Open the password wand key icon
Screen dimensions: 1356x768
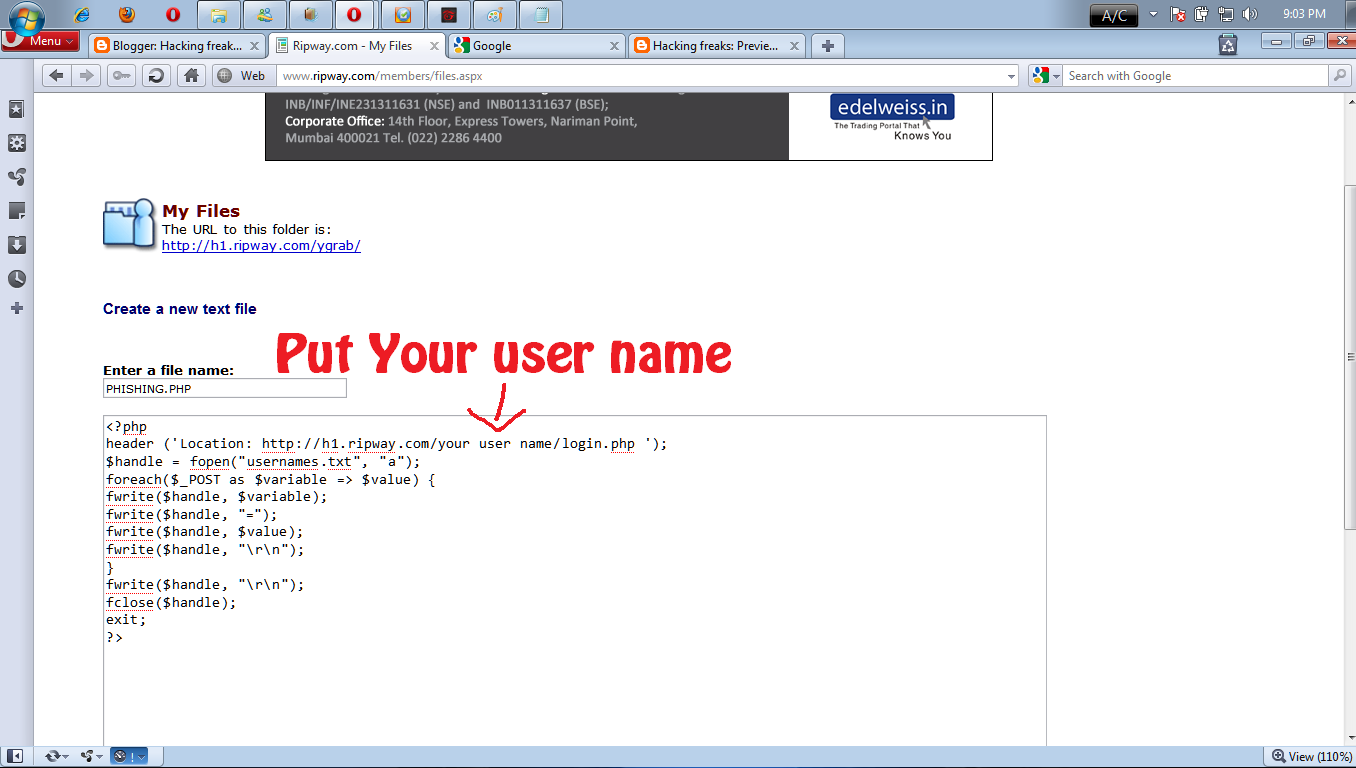(x=122, y=76)
